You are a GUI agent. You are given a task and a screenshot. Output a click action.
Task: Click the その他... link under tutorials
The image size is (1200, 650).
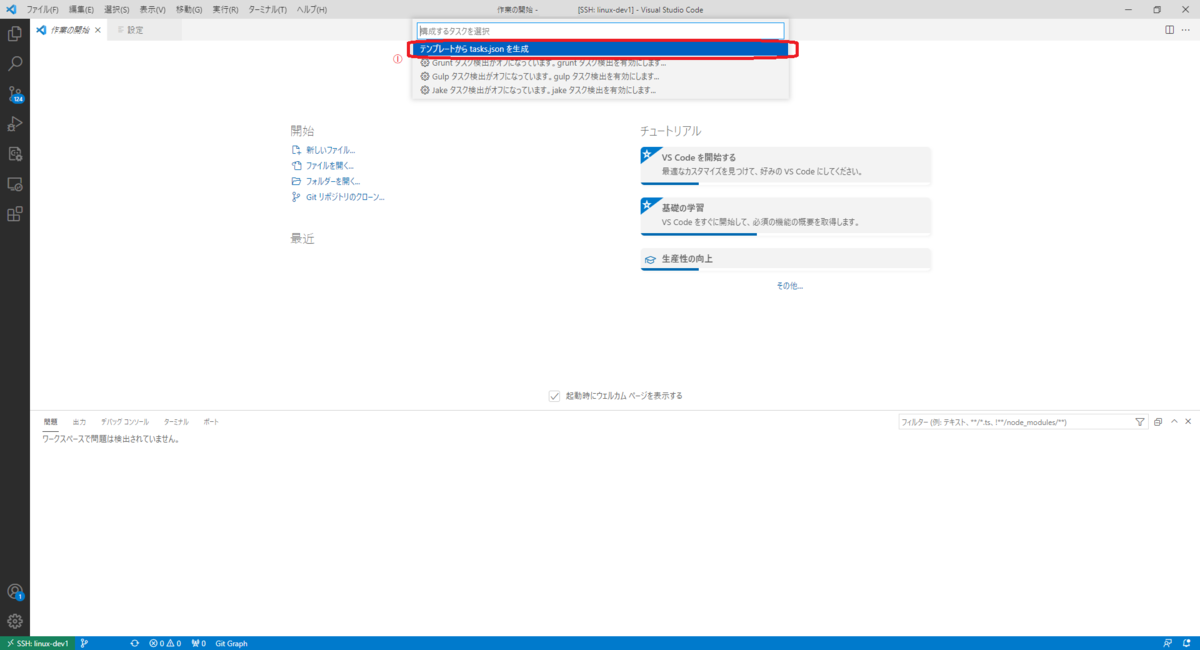click(790, 286)
